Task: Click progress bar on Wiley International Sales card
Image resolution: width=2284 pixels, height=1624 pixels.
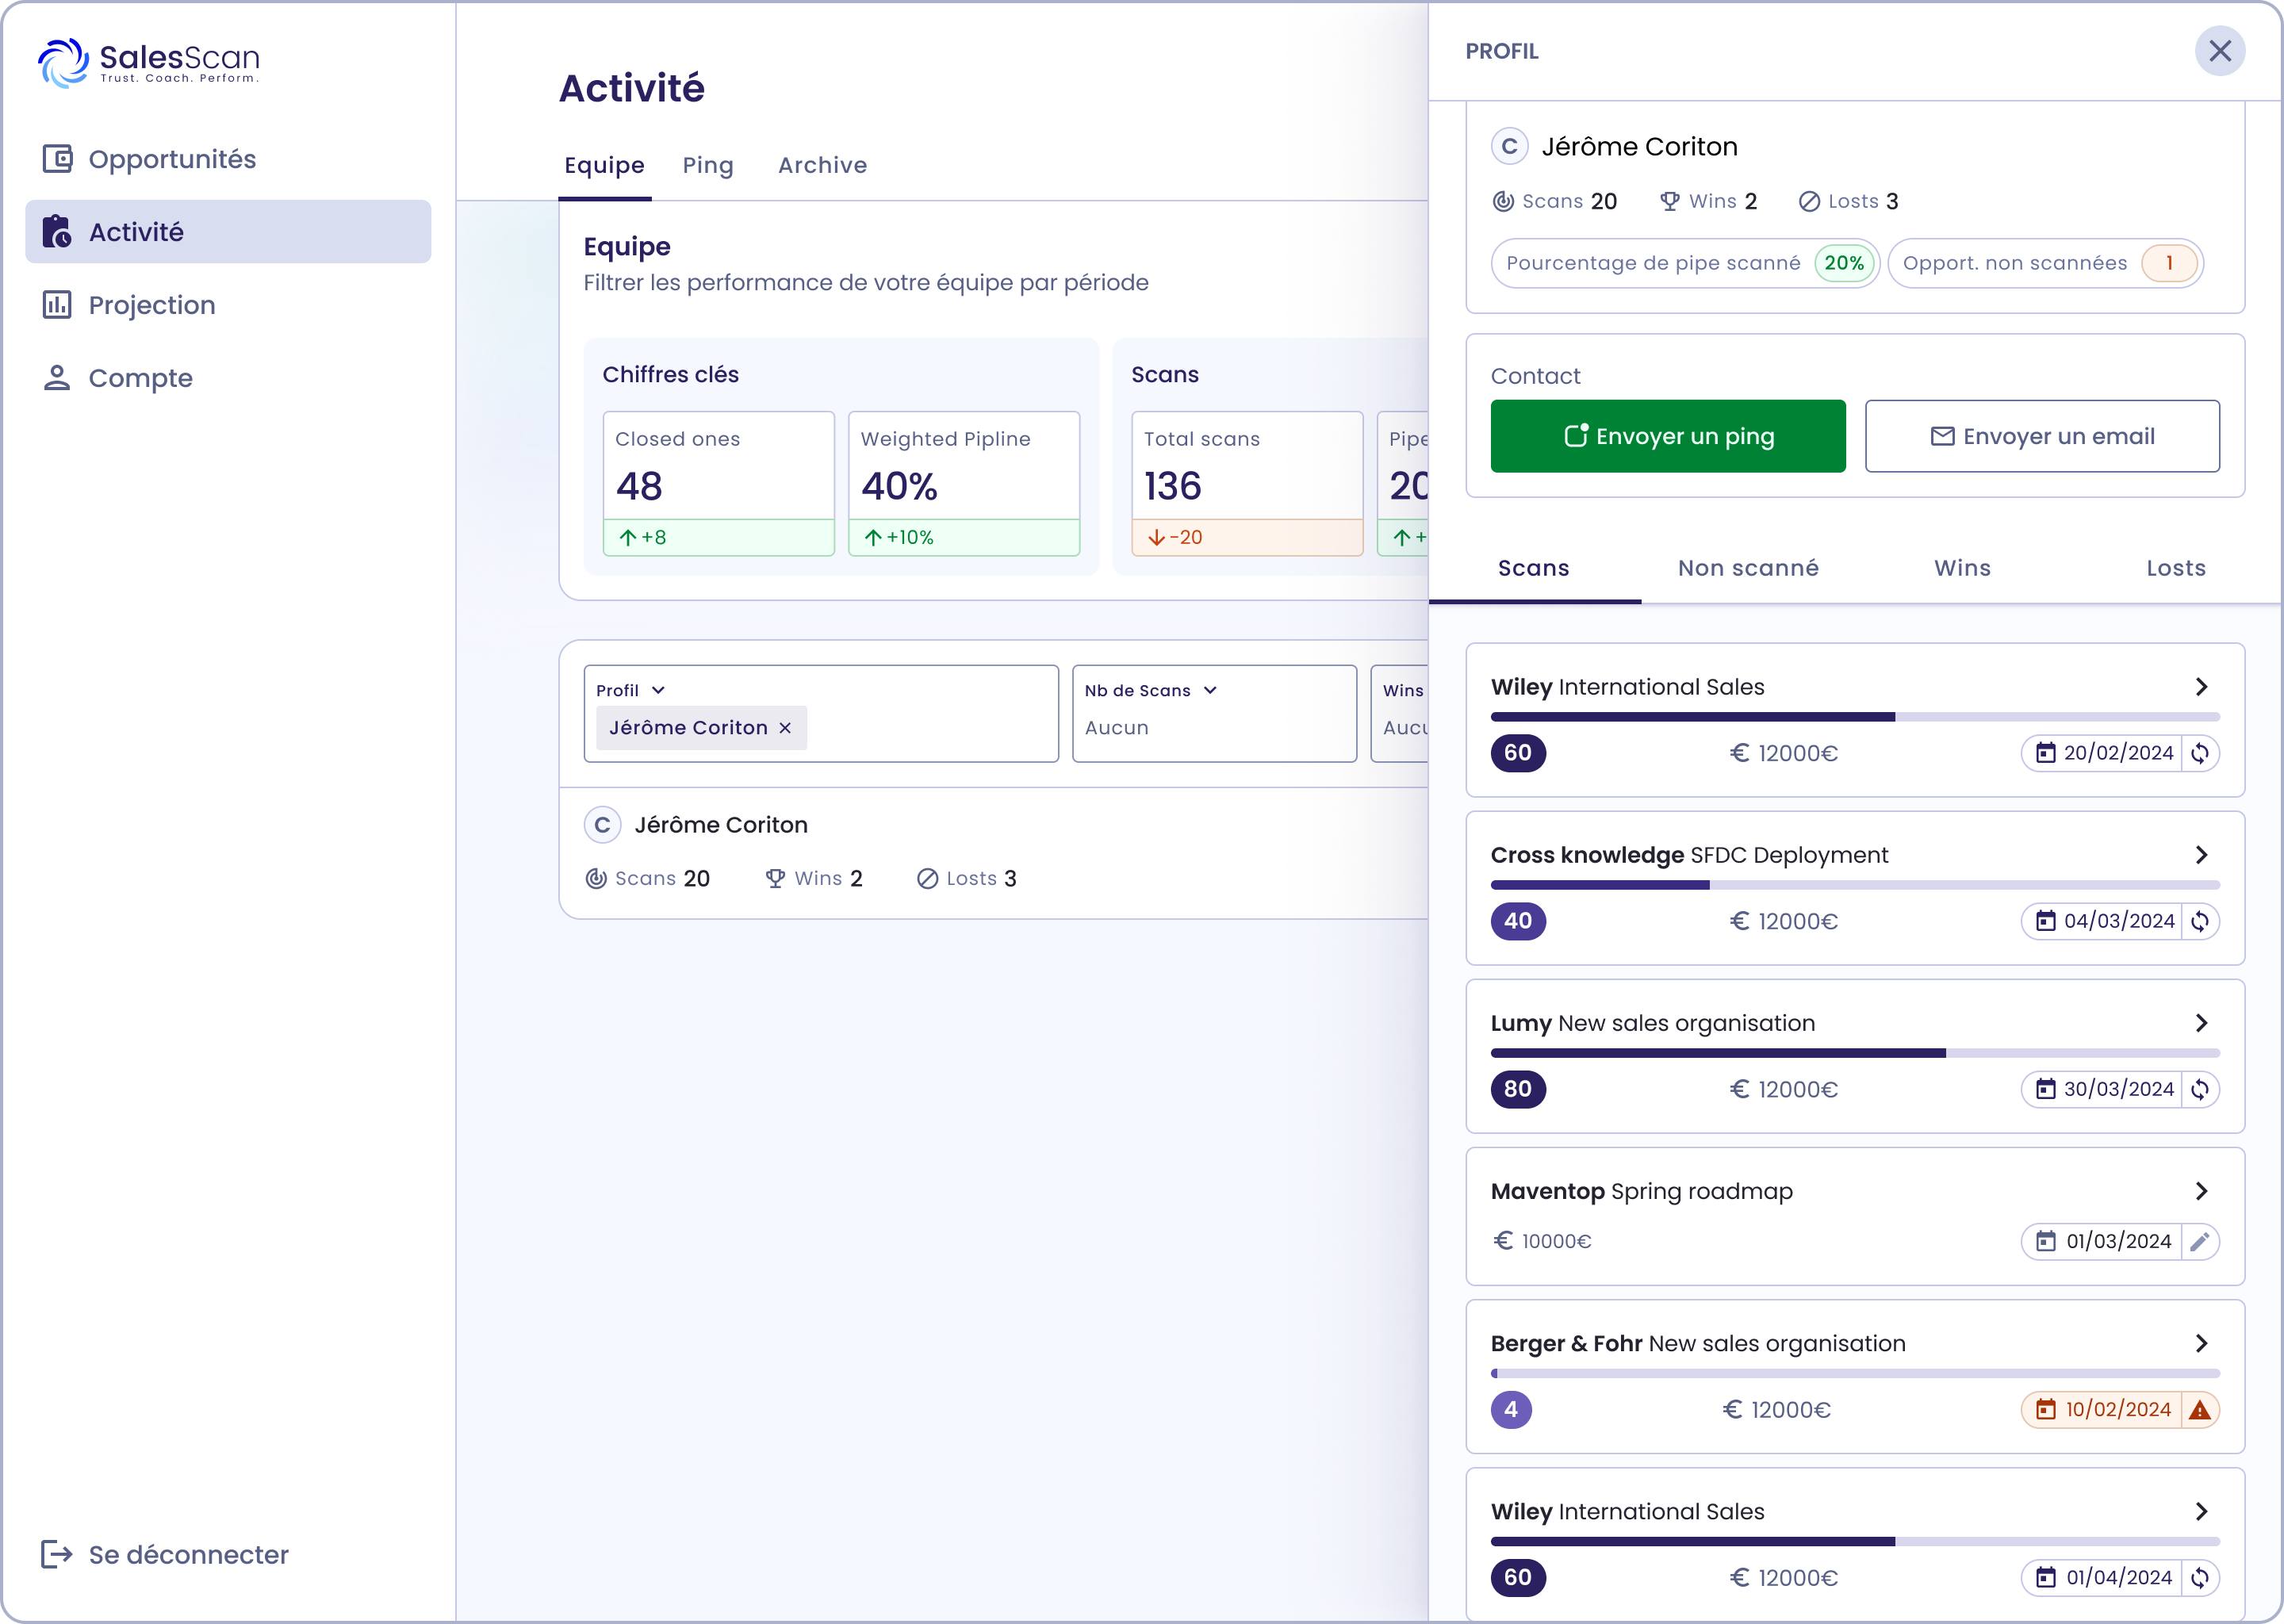Action: 1854,717
